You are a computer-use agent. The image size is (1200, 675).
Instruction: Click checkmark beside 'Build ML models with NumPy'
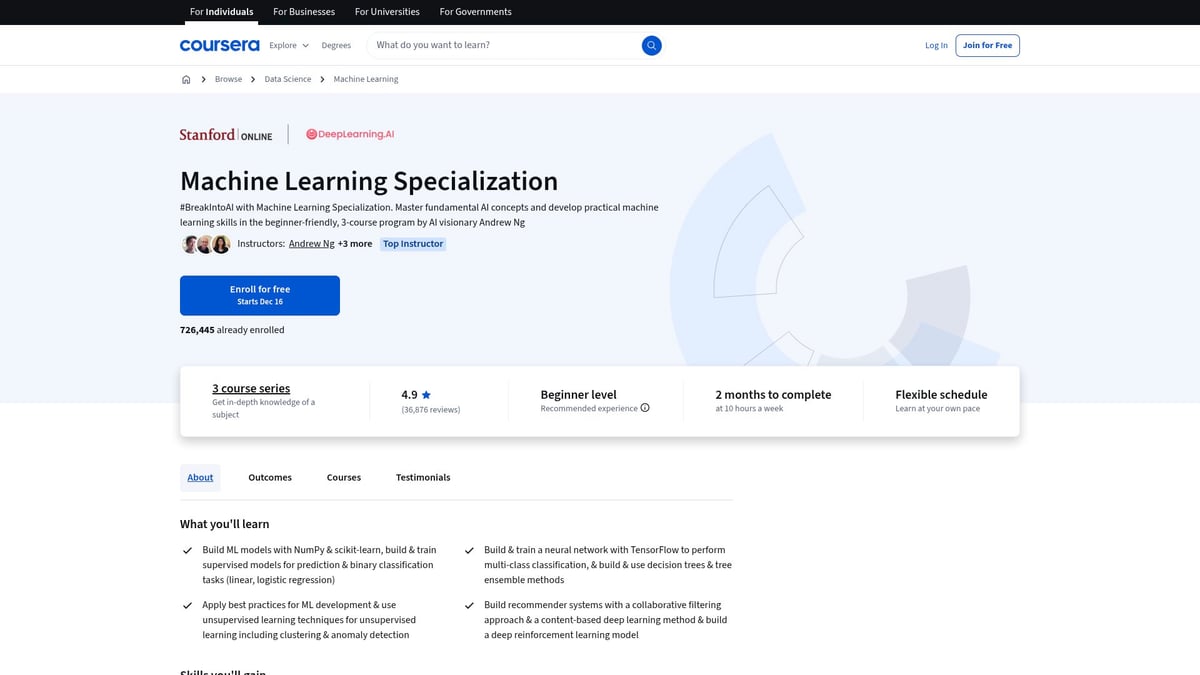[x=187, y=550]
